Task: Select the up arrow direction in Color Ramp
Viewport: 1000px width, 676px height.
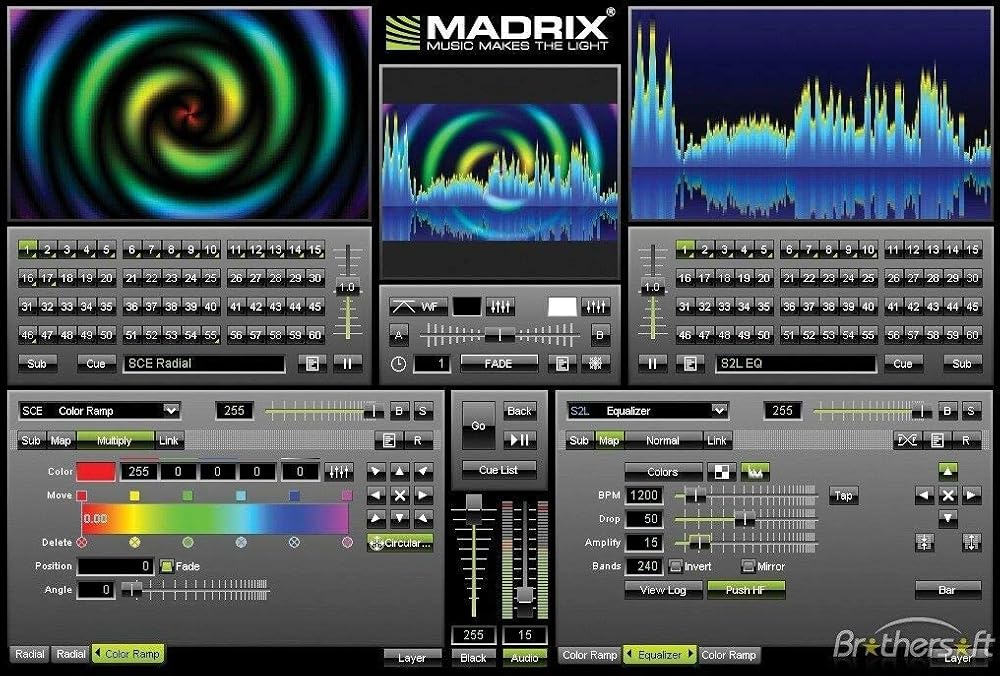Action: (x=400, y=471)
